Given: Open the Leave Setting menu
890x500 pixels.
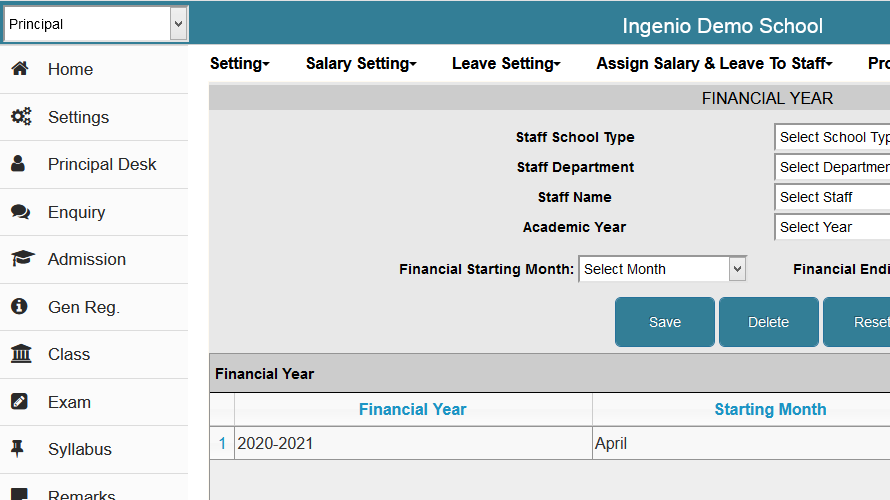Looking at the screenshot, I should point(506,63).
